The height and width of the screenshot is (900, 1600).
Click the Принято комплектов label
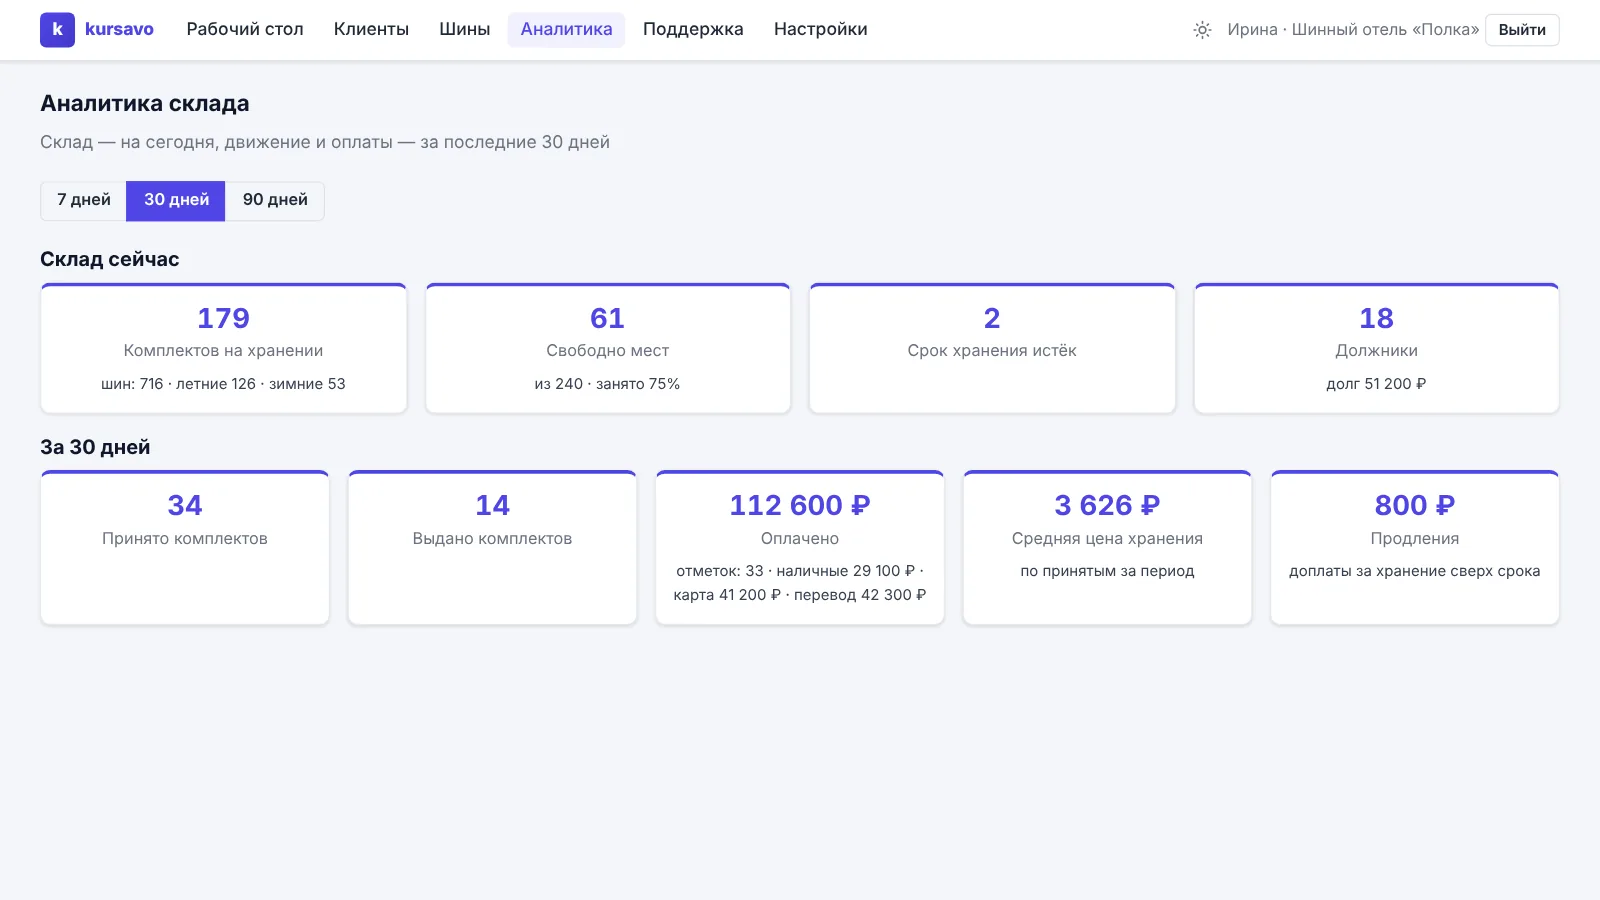(x=185, y=539)
